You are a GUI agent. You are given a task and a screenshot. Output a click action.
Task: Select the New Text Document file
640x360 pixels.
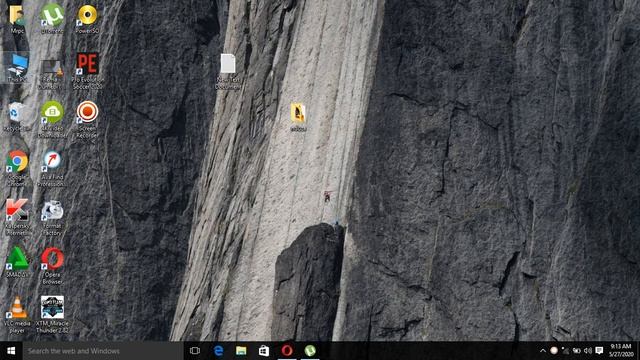coord(228,71)
